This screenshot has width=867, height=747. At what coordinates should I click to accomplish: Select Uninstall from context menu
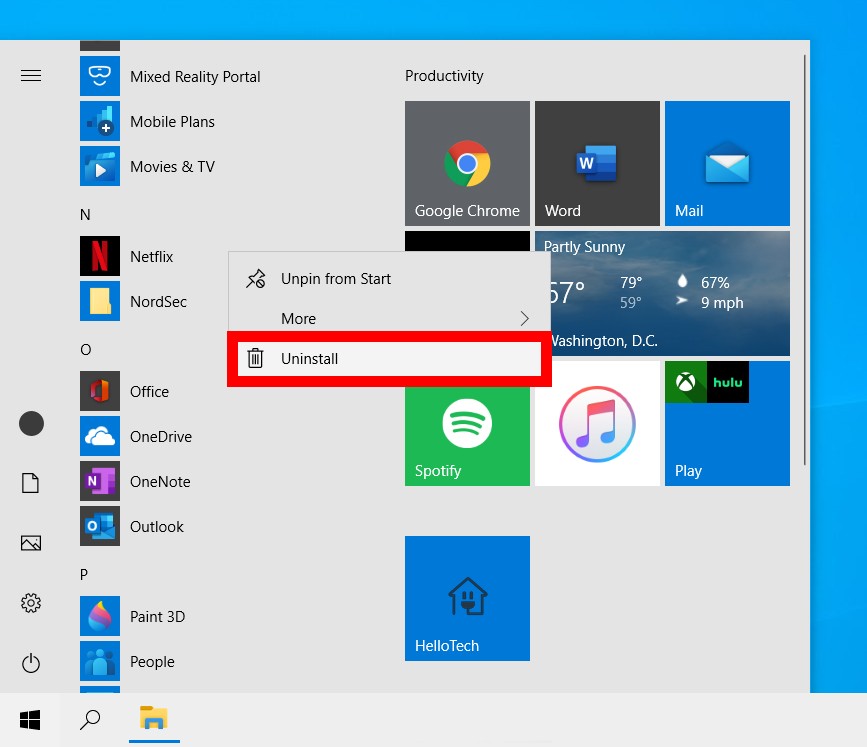point(388,358)
